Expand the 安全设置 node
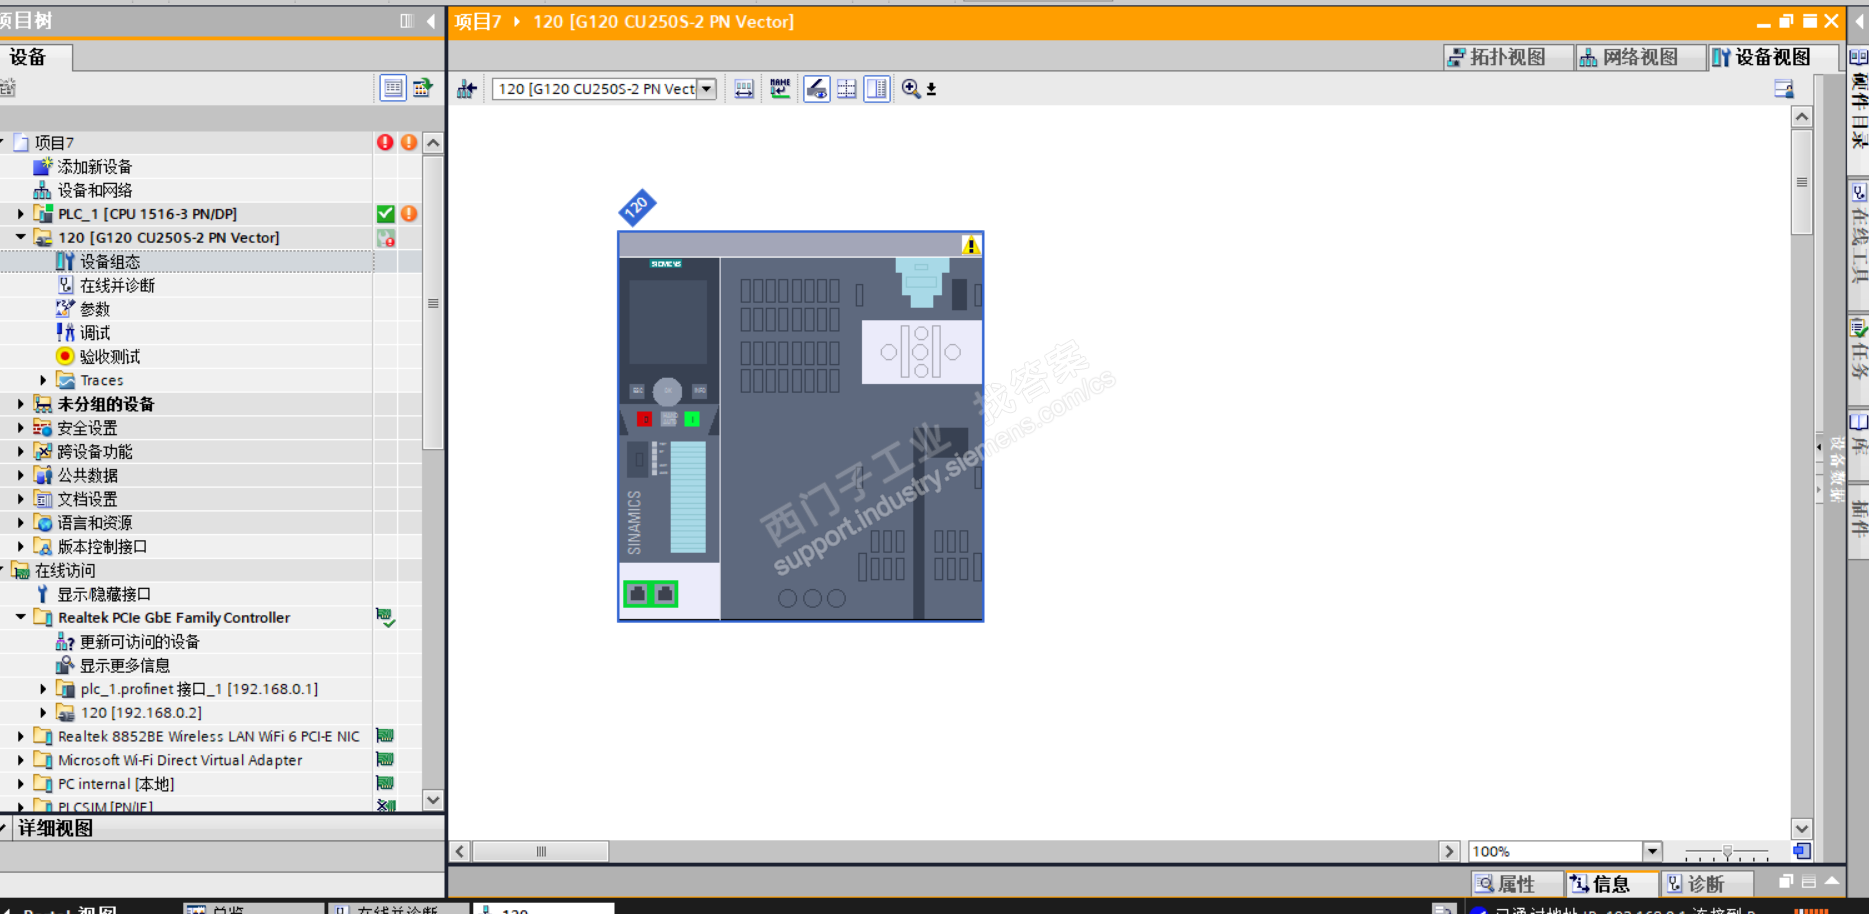 20,428
